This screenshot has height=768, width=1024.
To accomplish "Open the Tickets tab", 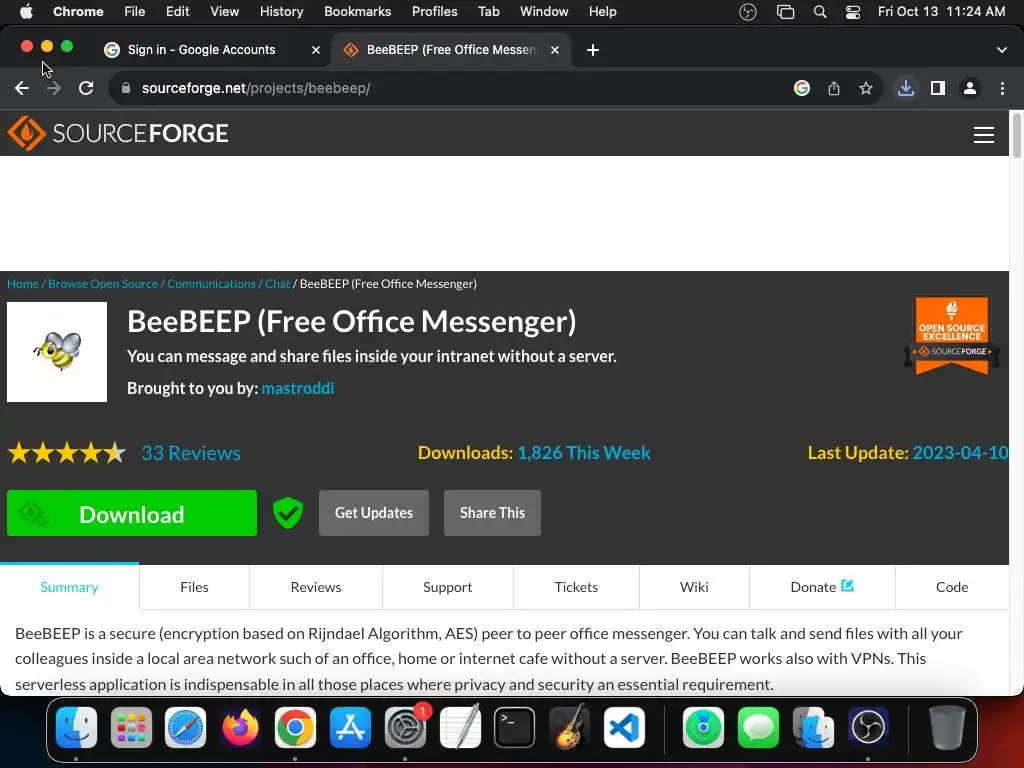I will tap(576, 587).
